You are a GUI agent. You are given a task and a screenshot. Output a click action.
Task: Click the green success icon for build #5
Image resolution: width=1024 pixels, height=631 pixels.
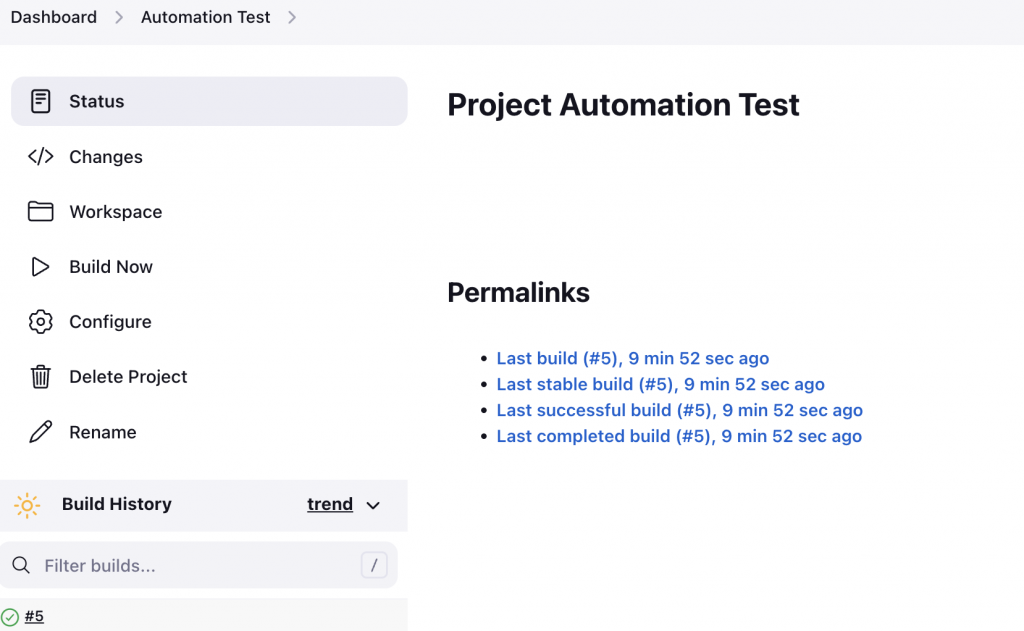click(10, 617)
